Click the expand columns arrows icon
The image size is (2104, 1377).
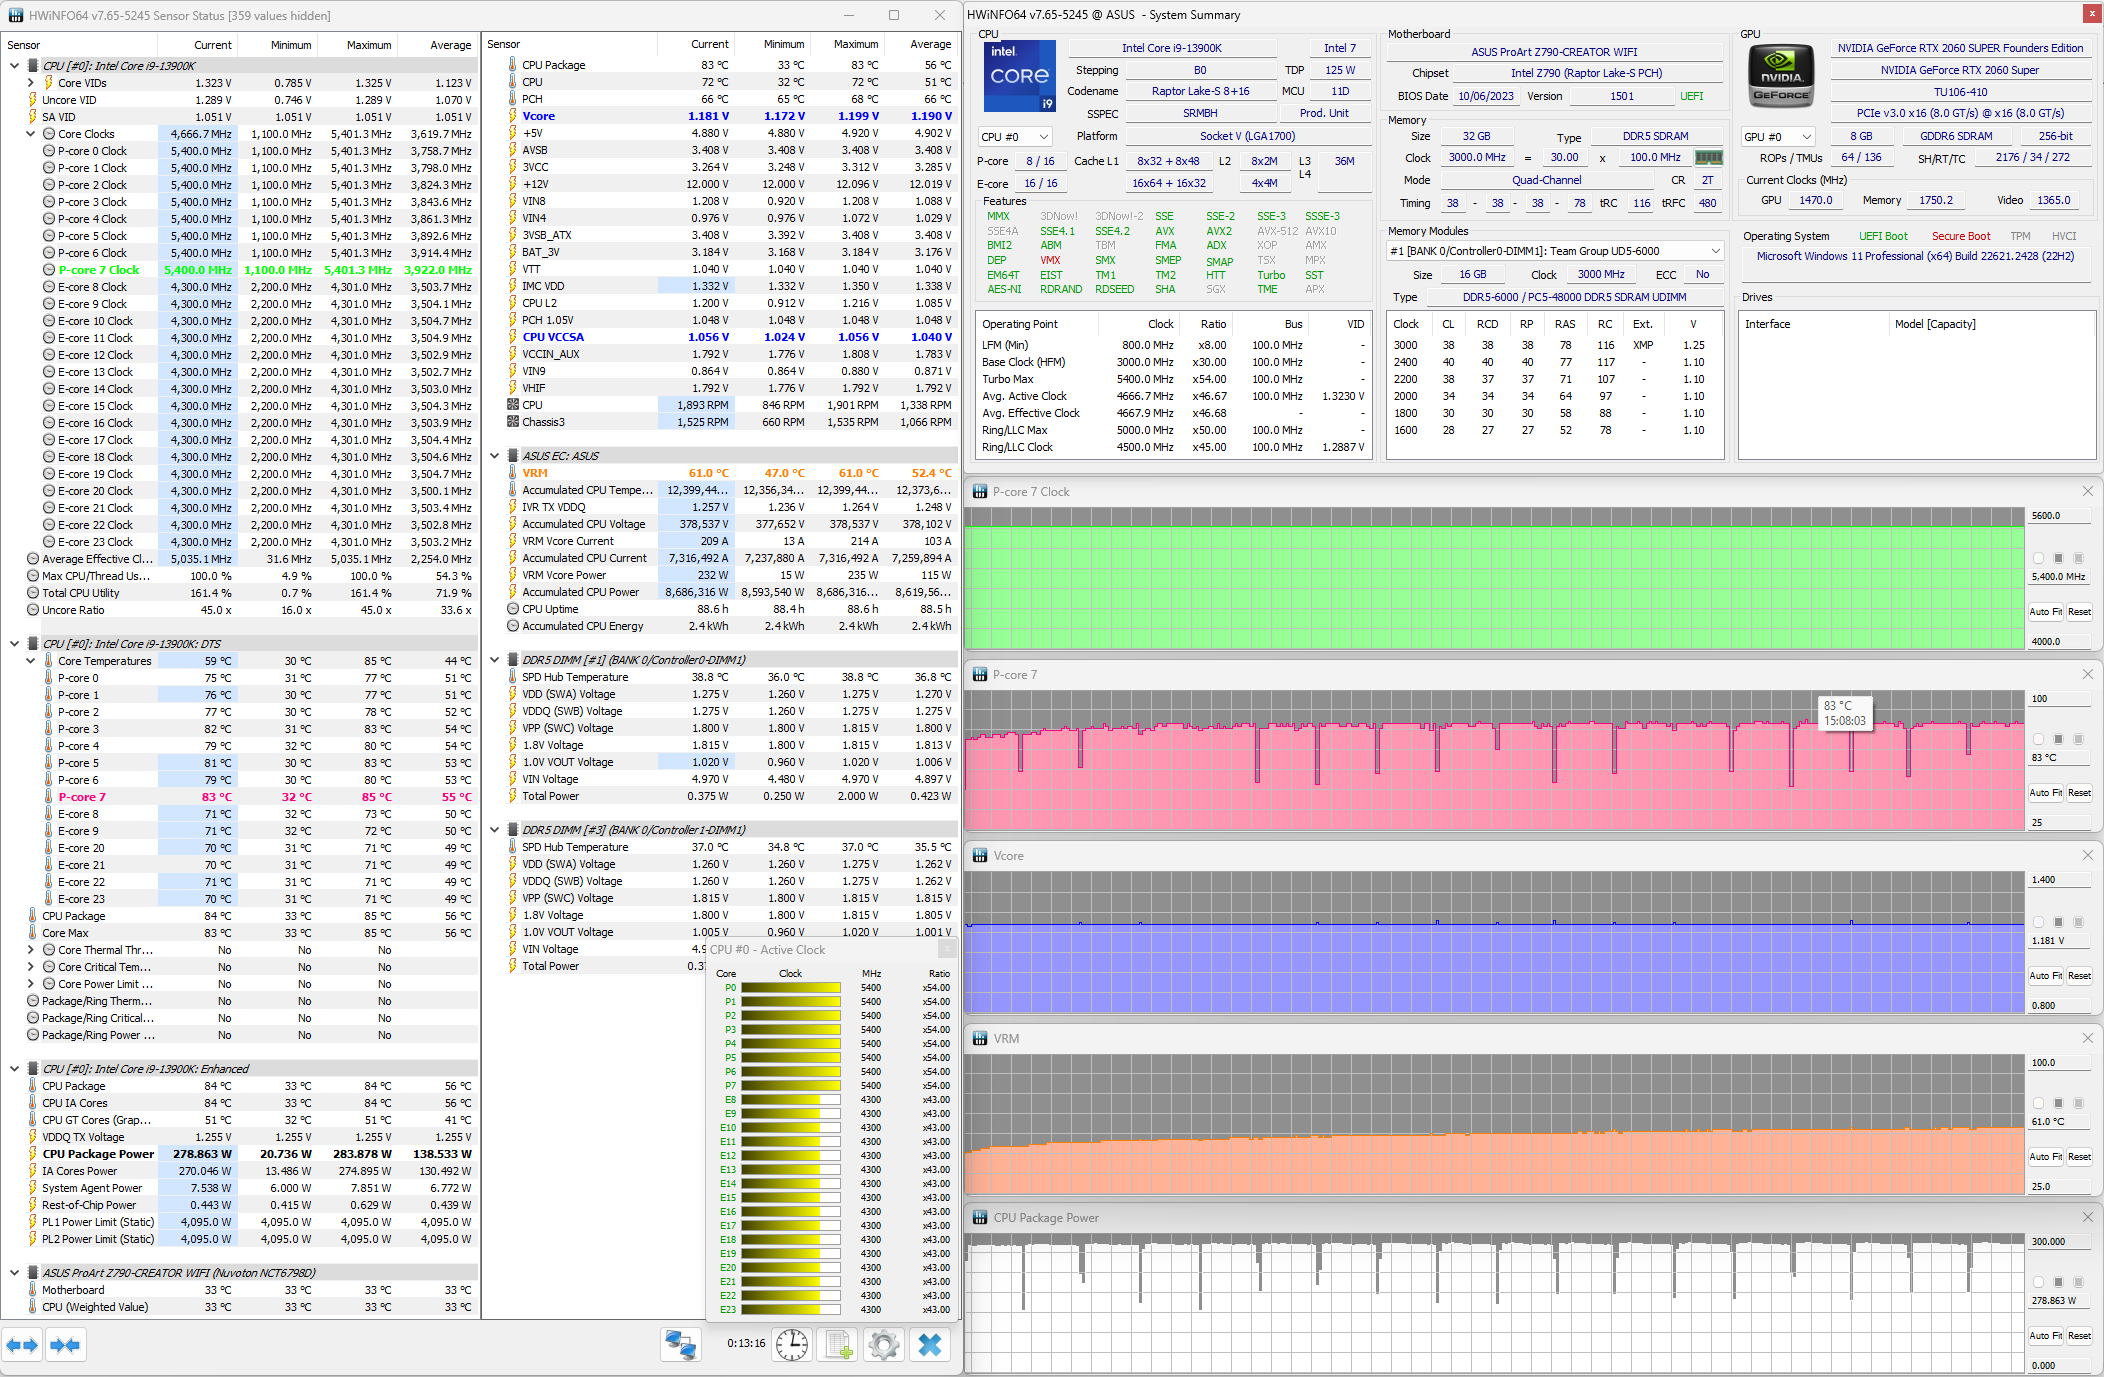coord(22,1345)
